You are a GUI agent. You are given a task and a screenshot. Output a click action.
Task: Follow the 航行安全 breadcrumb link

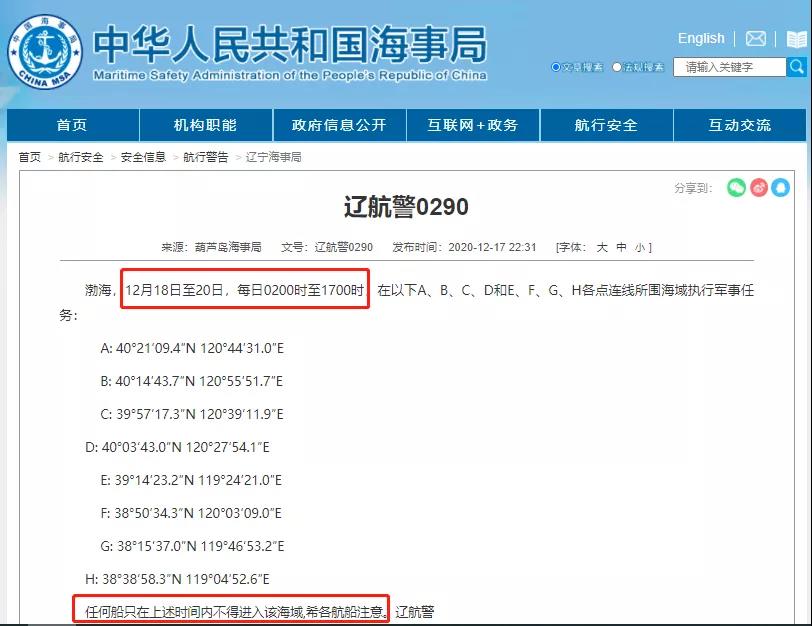point(81,157)
